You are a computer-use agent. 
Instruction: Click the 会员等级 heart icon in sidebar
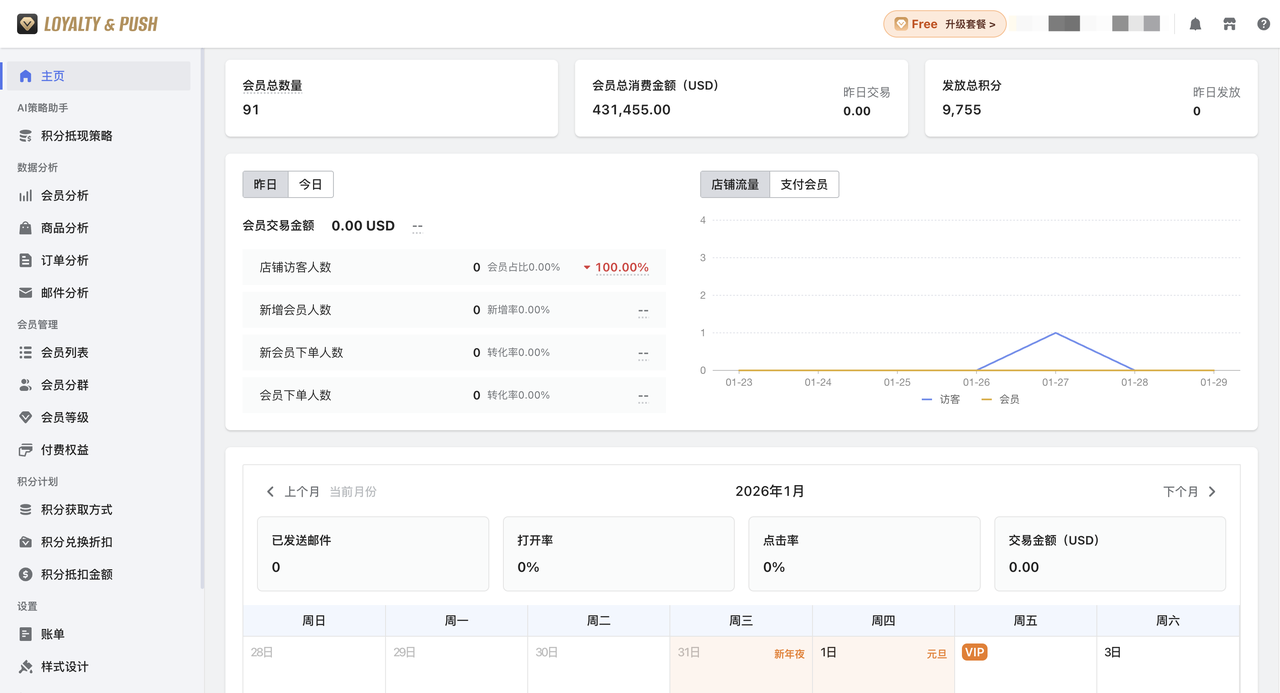tap(25, 417)
